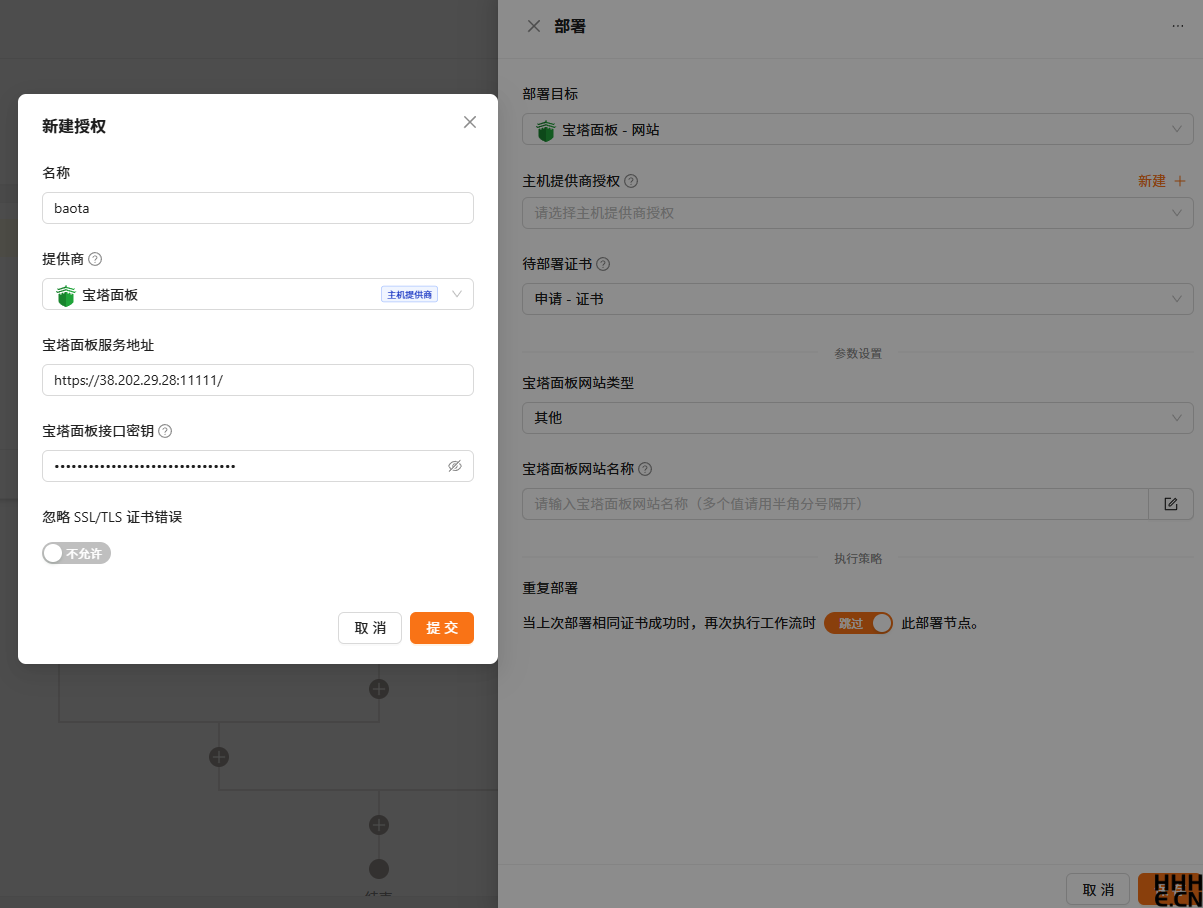
Task: Click the 重复部署 label
Action: [x=551, y=588]
